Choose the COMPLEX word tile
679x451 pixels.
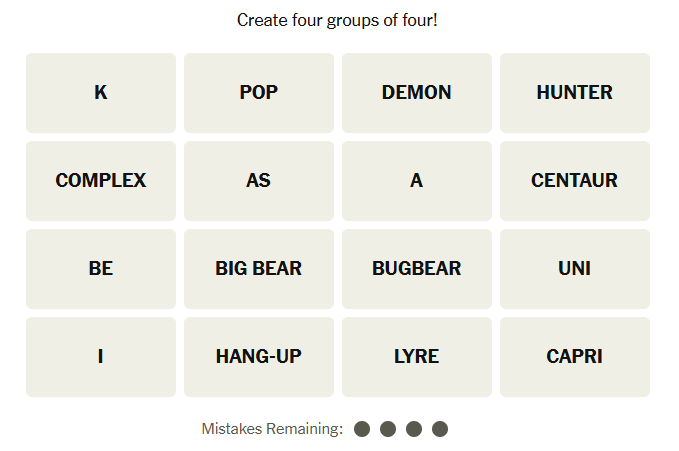coord(101,181)
